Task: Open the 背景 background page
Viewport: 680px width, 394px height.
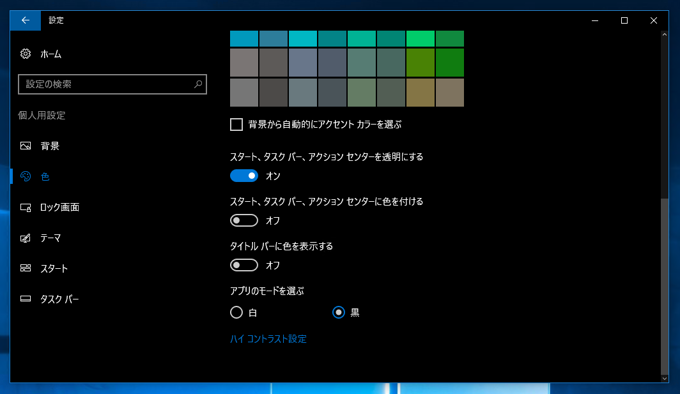Action: click(x=39, y=146)
